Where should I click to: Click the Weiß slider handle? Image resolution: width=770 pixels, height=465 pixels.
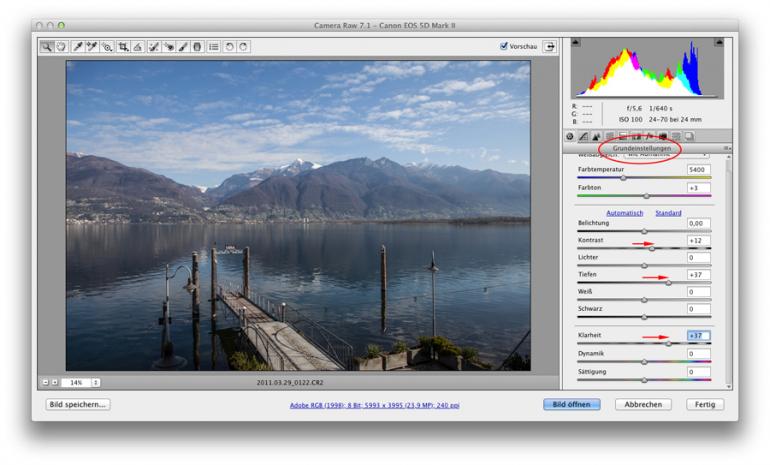644,300
